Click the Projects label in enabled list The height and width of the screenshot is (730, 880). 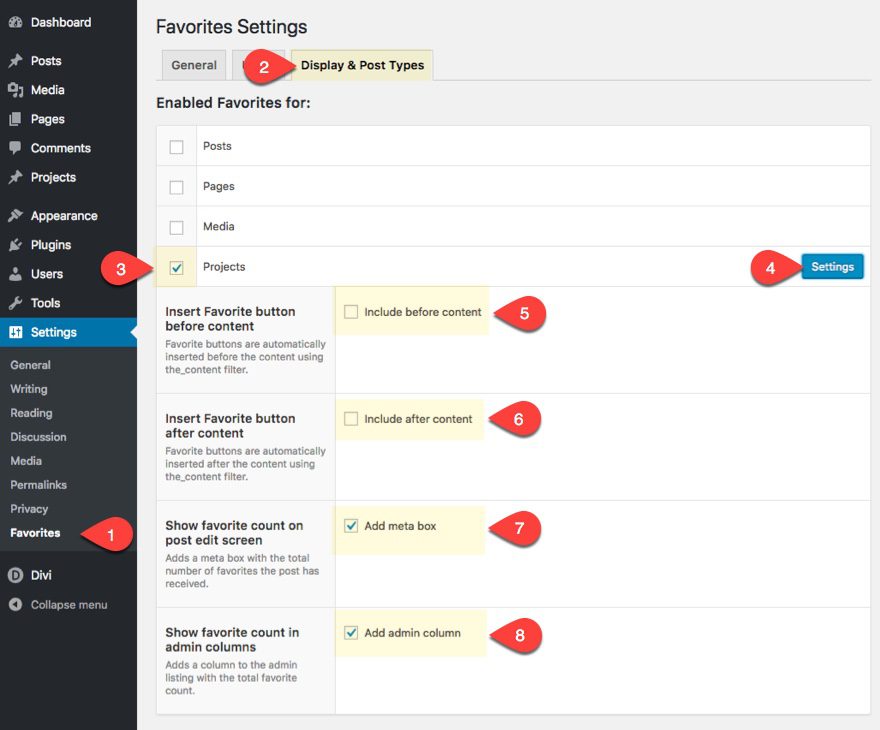224,267
